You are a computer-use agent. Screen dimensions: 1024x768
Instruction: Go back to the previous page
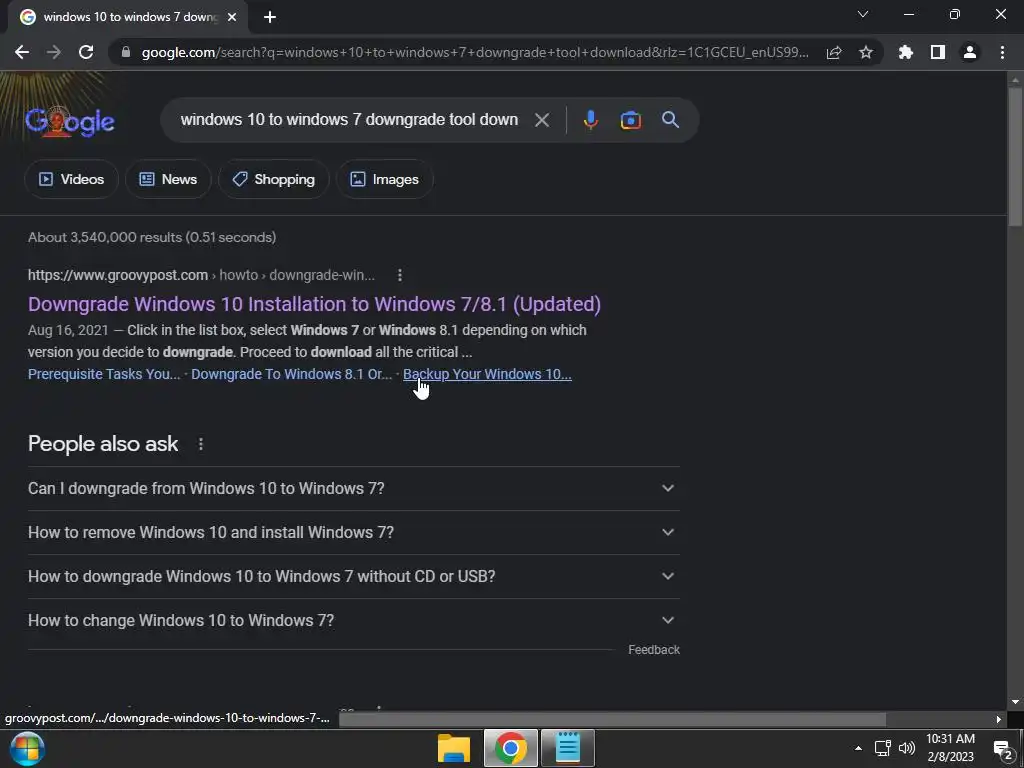22,52
